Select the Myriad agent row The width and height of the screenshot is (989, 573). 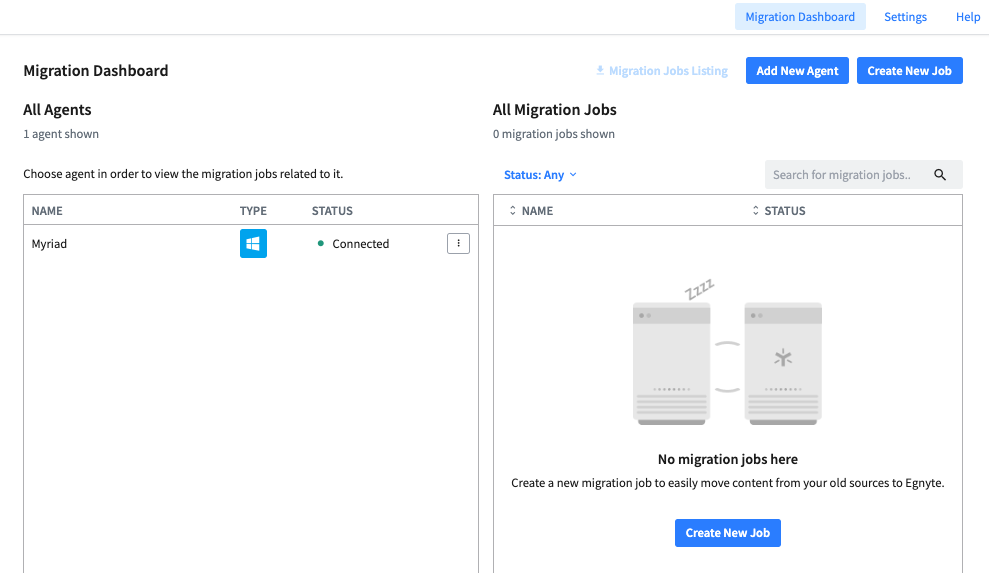coord(251,244)
